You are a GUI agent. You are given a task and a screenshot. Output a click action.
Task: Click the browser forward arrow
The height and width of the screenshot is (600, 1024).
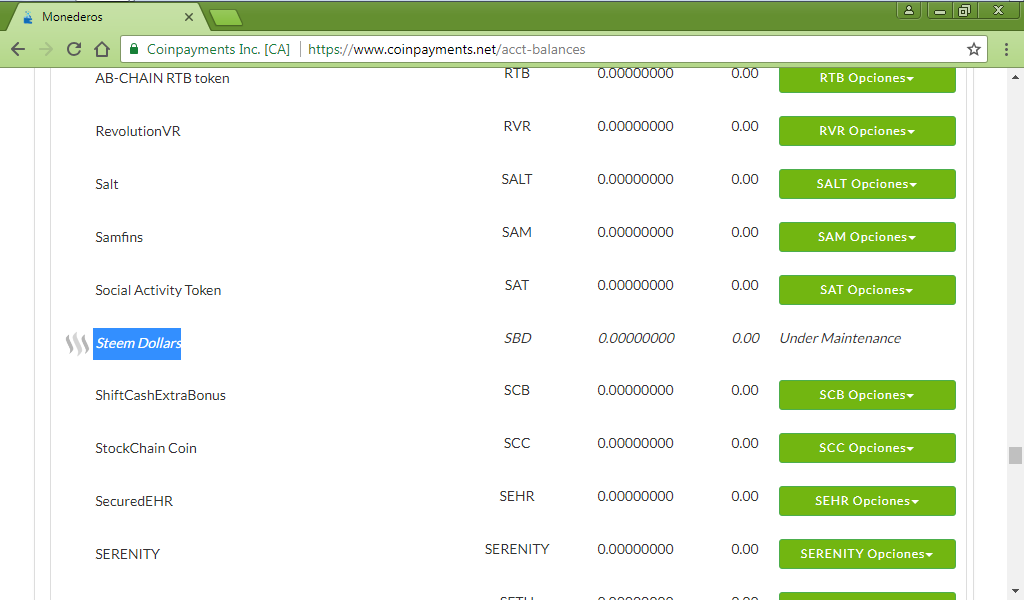pyautogui.click(x=46, y=49)
